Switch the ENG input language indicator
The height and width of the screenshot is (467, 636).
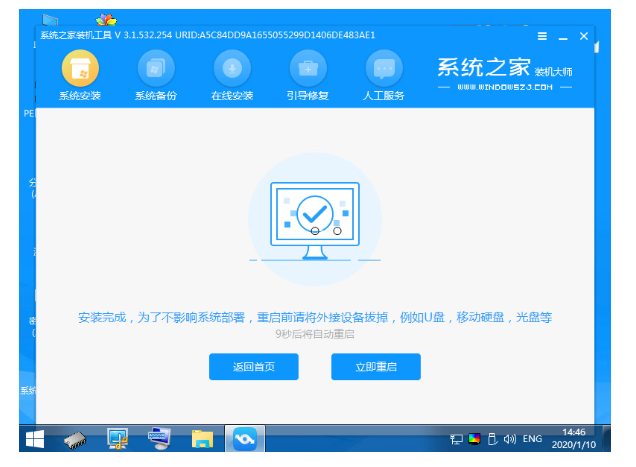coord(532,439)
